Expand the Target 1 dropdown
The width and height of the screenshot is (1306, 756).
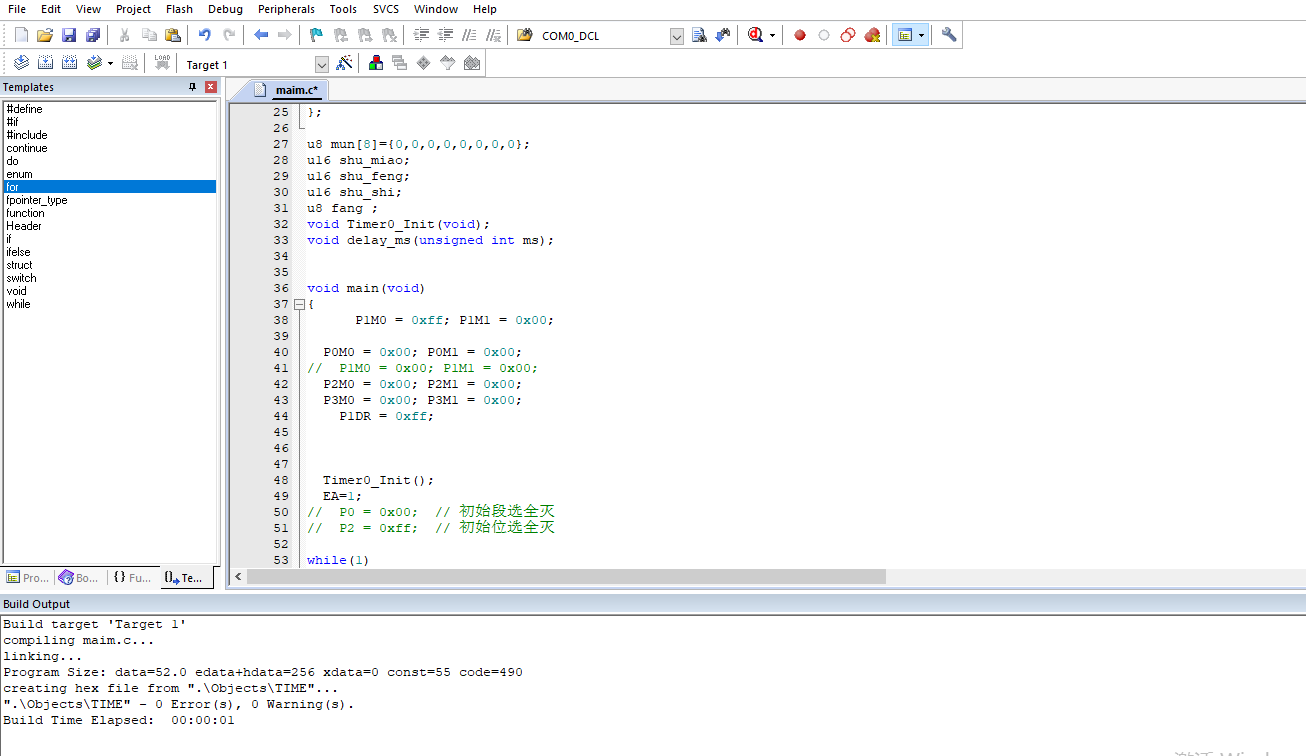point(322,64)
